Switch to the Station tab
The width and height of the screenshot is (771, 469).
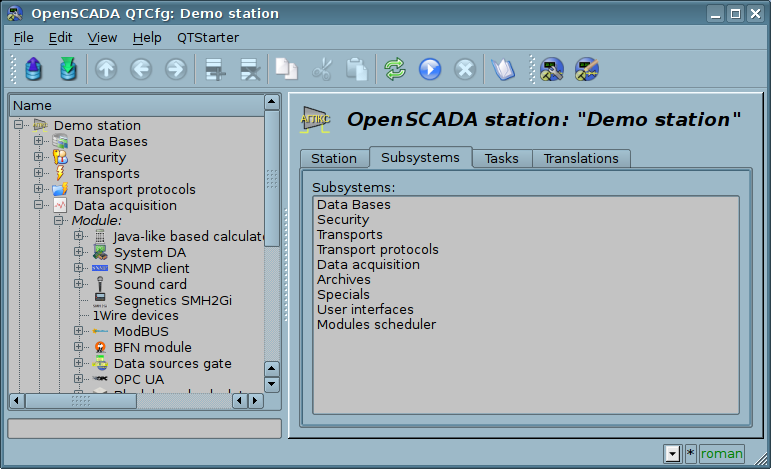tap(334, 158)
